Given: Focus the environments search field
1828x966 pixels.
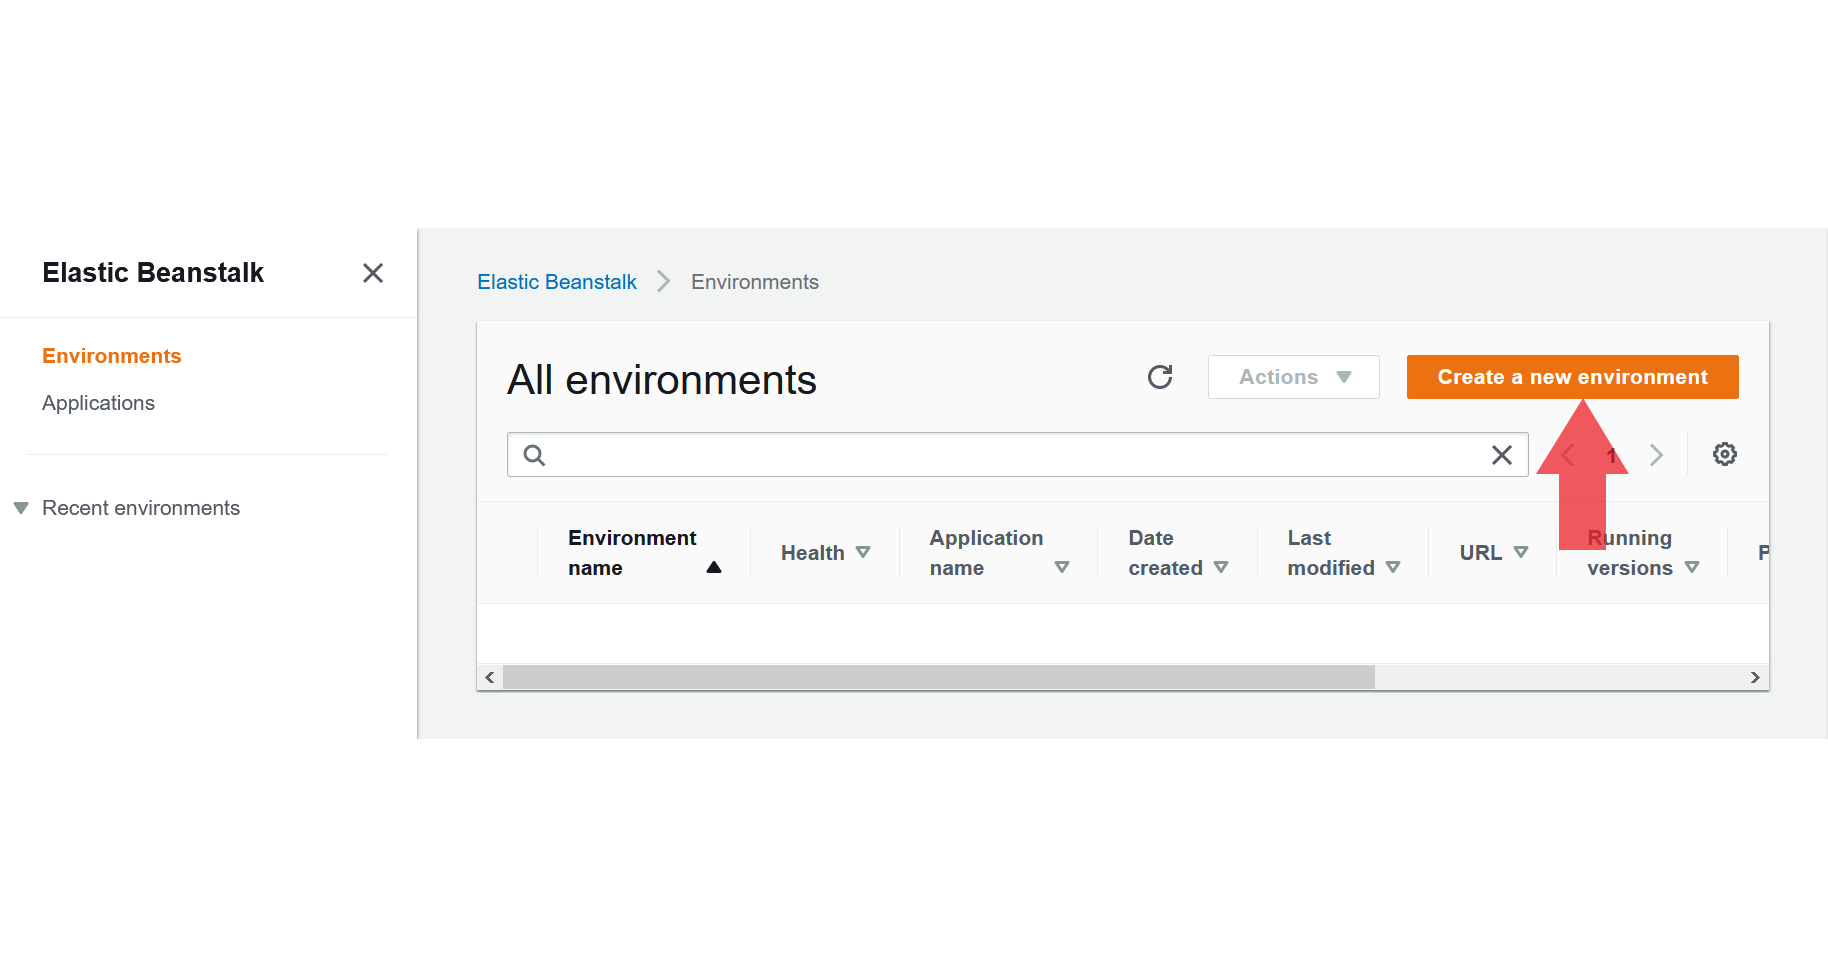Looking at the screenshot, I should coord(1018,455).
